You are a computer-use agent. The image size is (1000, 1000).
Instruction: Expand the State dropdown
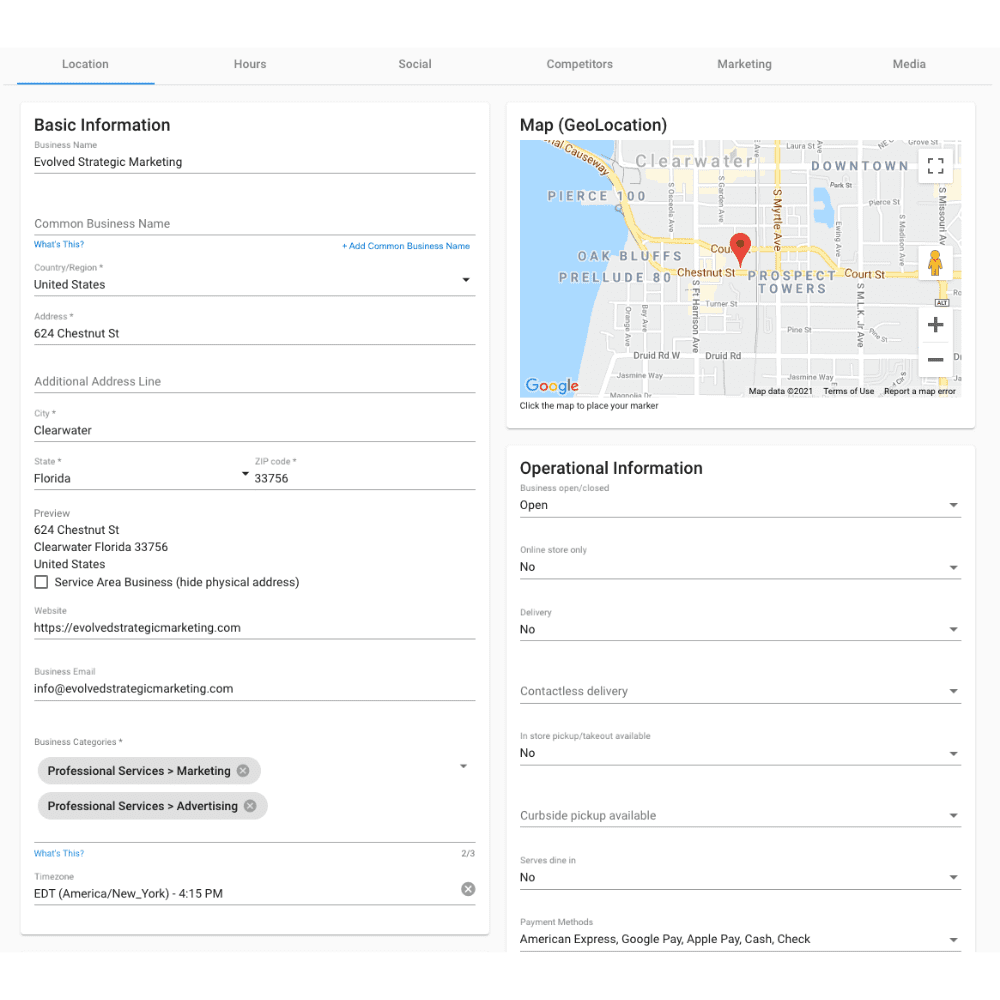(245, 474)
